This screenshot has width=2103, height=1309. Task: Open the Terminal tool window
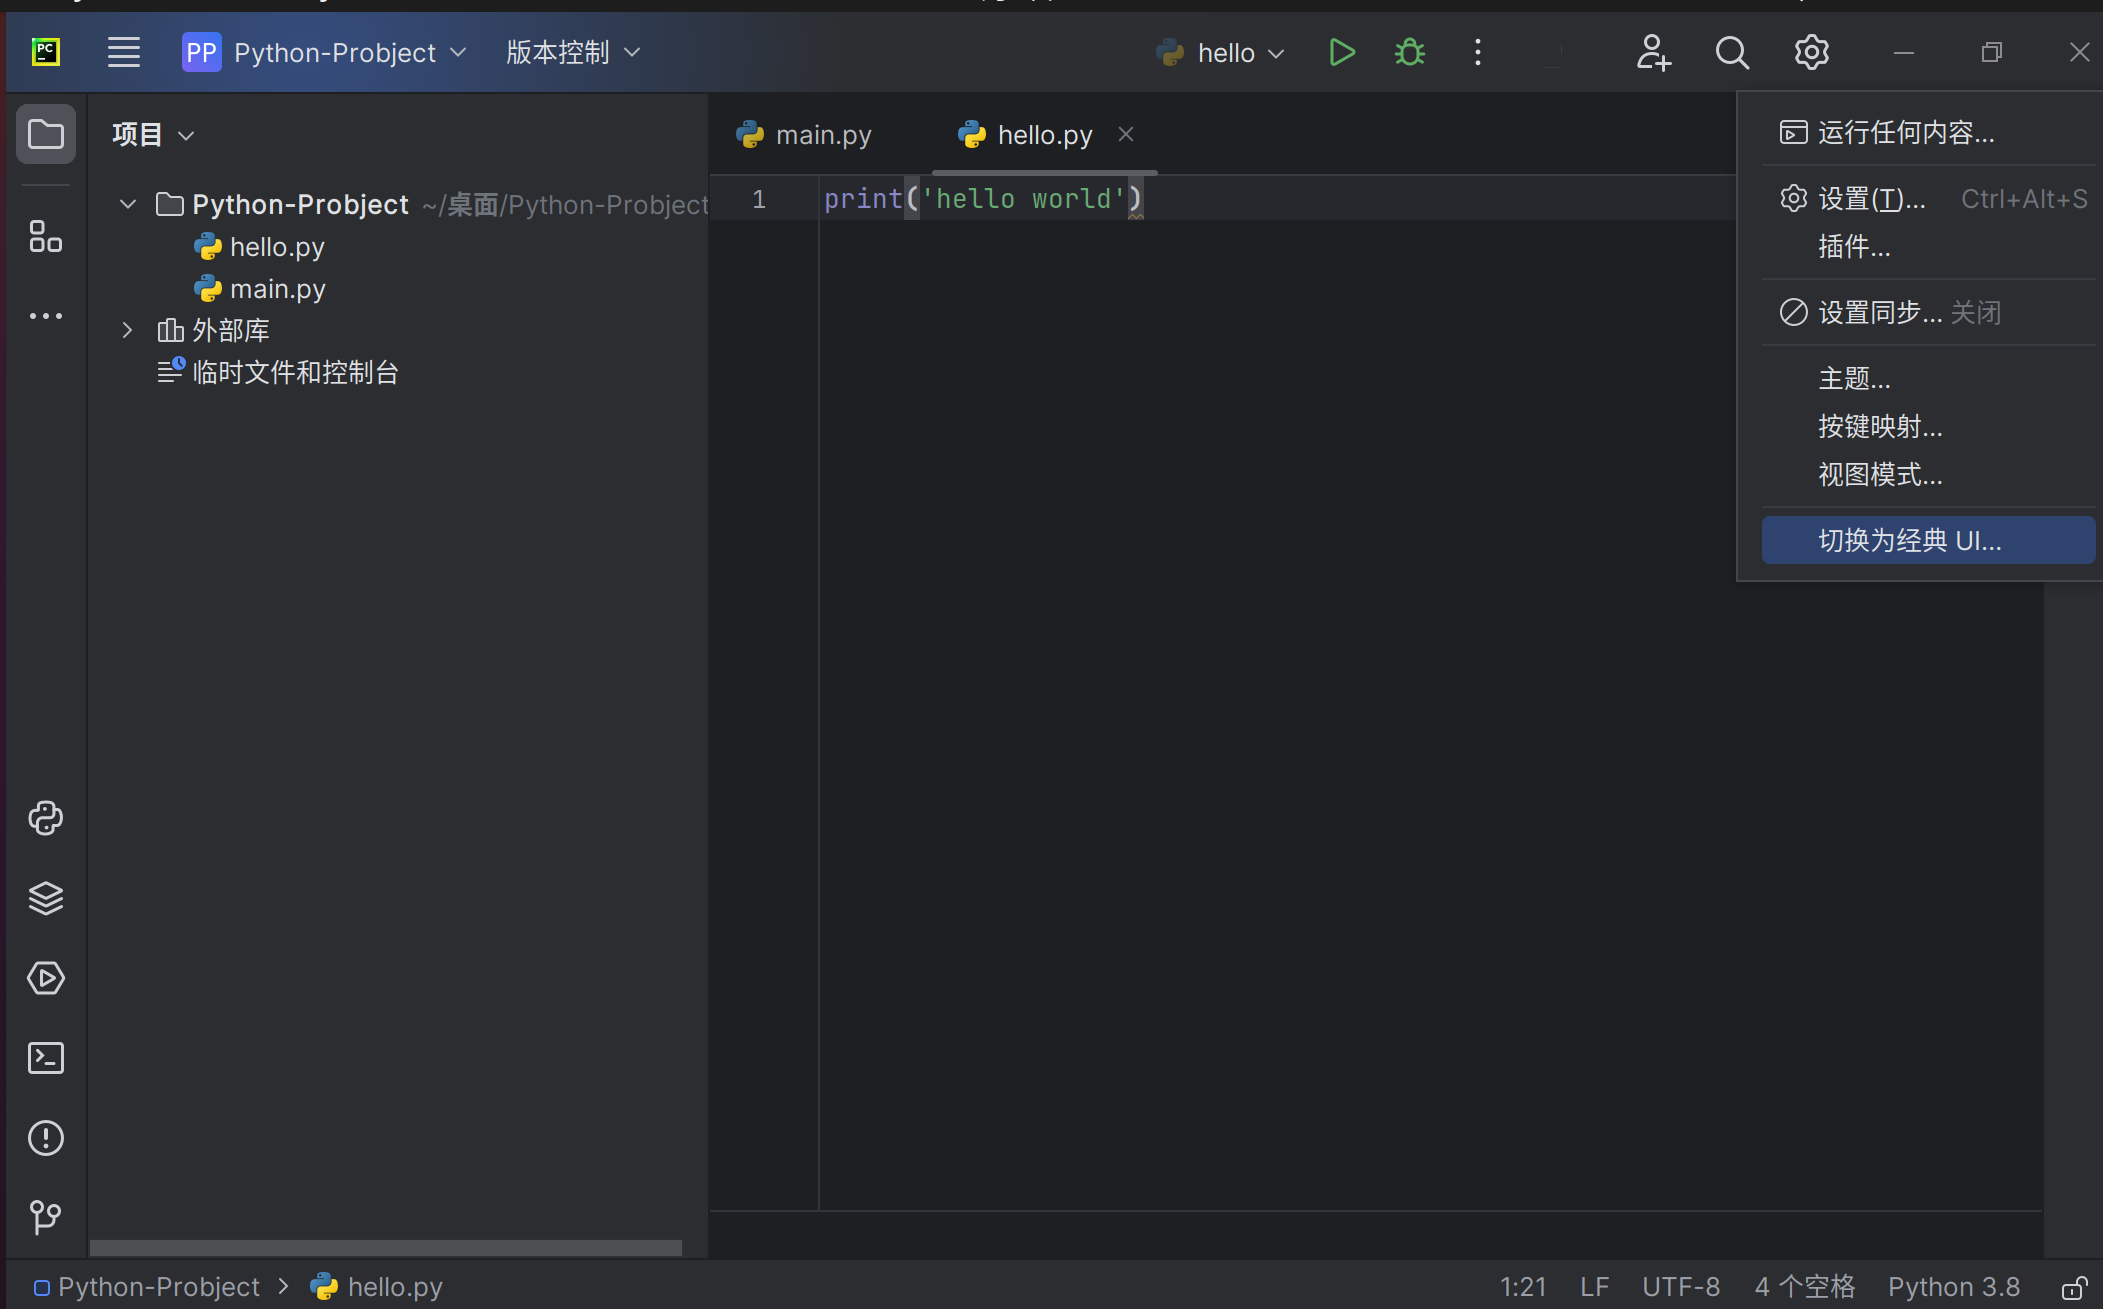(46, 1058)
